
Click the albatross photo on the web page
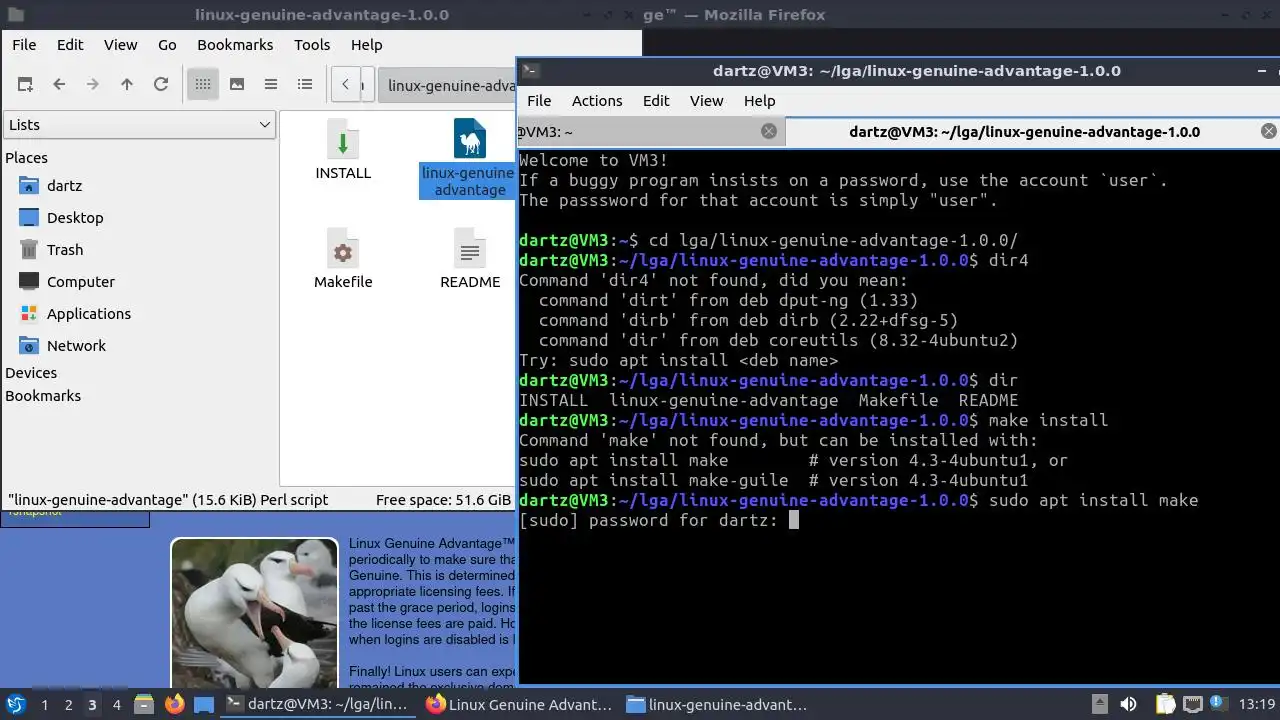point(254,615)
